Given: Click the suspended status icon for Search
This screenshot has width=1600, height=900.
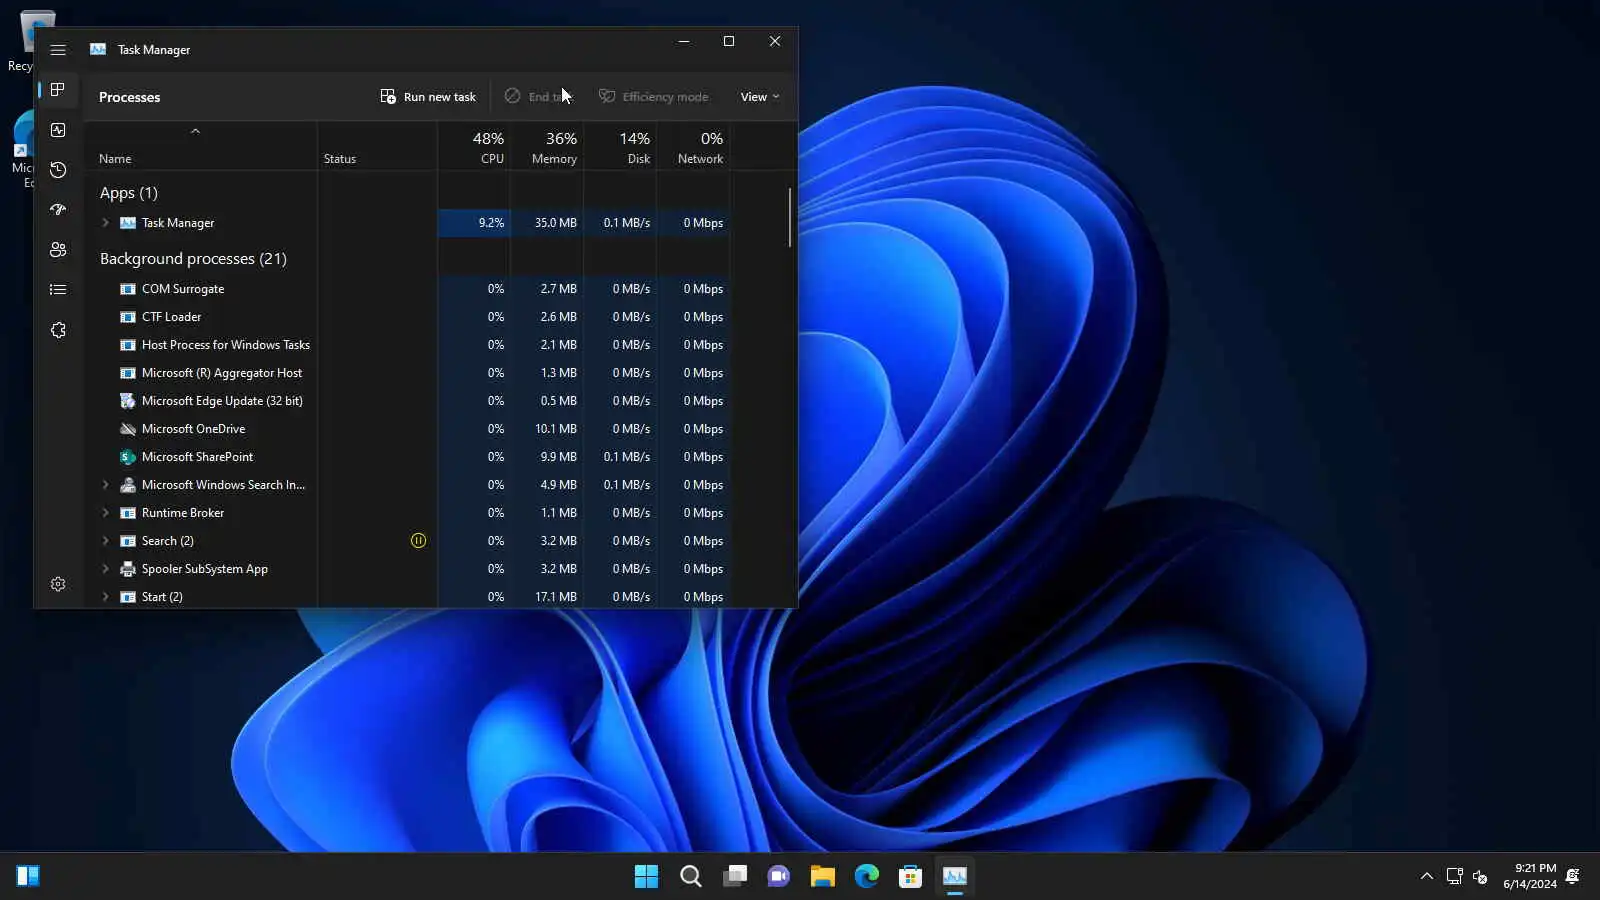Looking at the screenshot, I should pyautogui.click(x=418, y=541).
